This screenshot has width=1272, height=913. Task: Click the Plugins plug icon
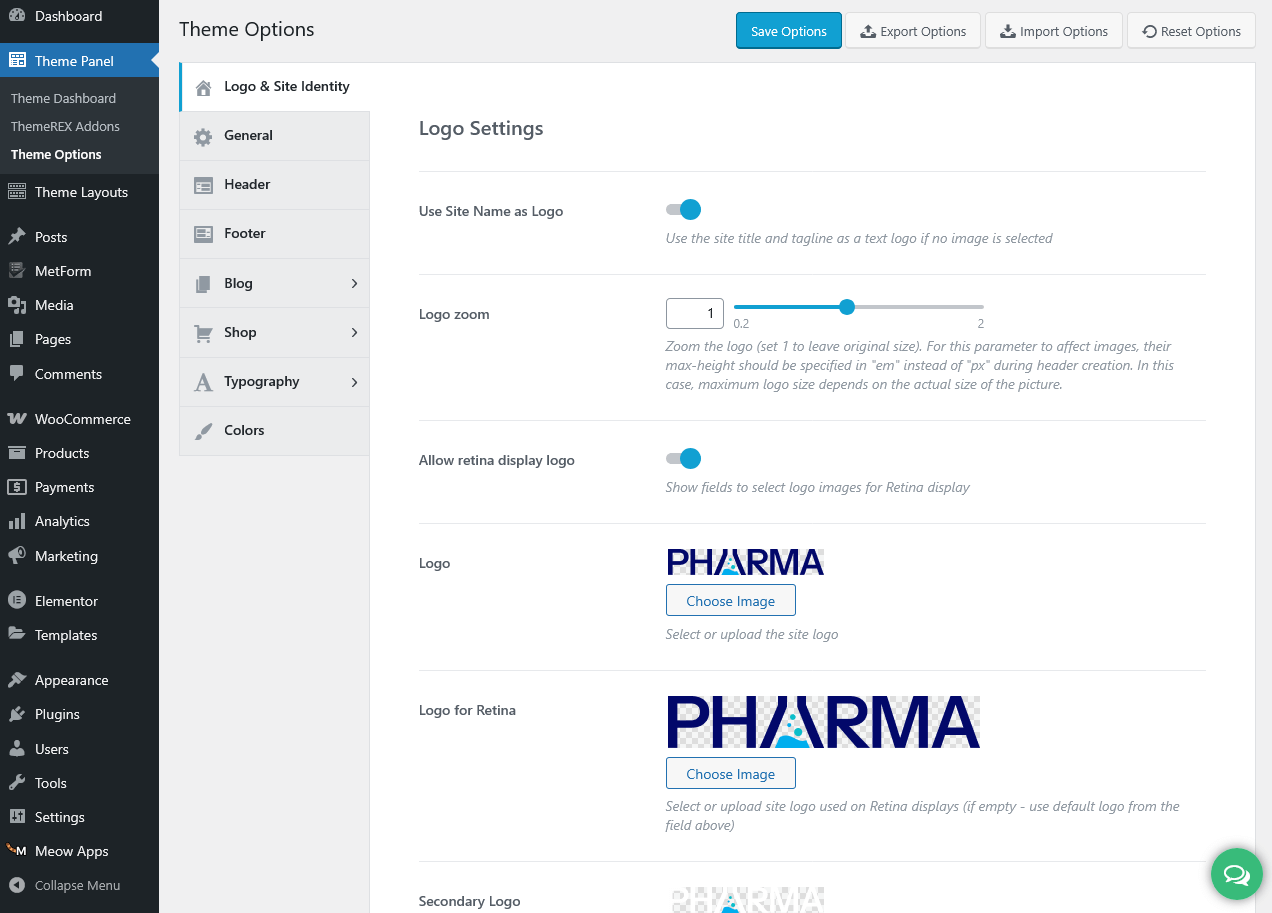[16, 714]
